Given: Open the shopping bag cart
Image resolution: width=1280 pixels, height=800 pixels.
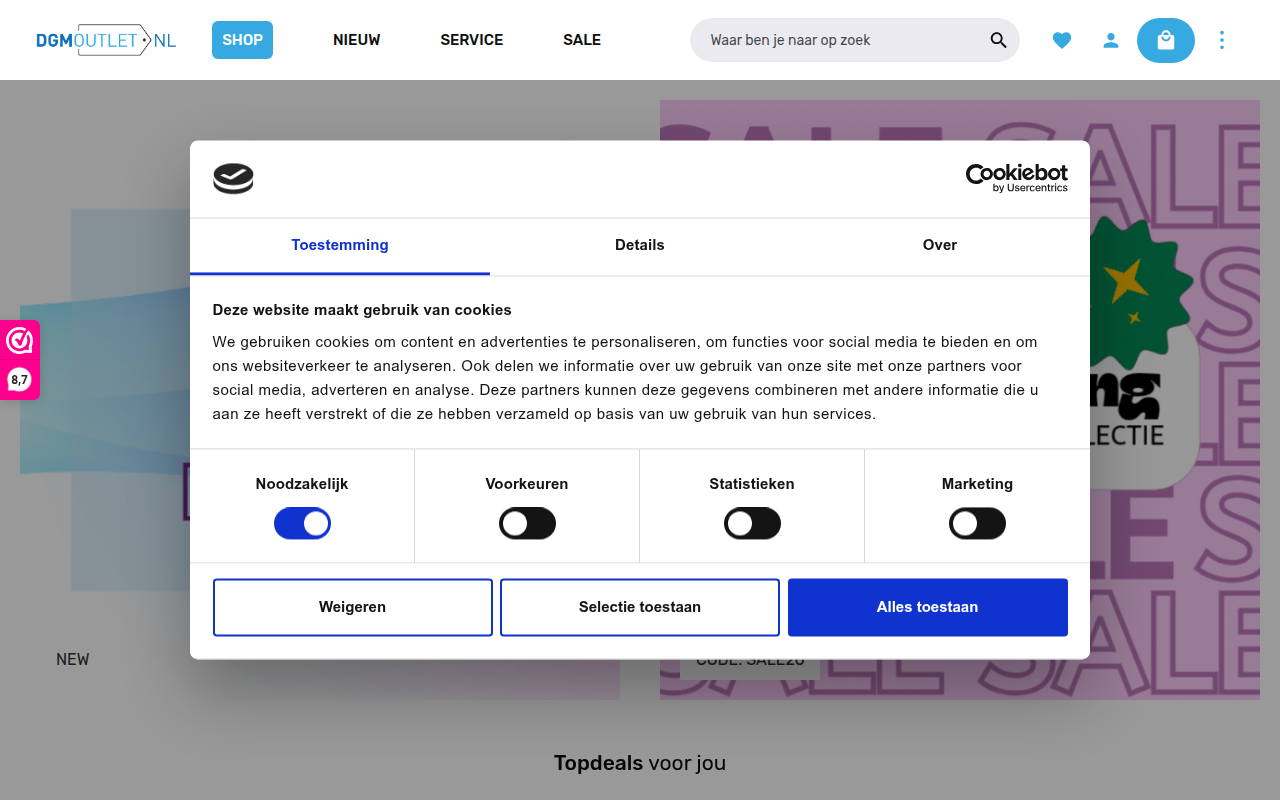Looking at the screenshot, I should (x=1166, y=40).
